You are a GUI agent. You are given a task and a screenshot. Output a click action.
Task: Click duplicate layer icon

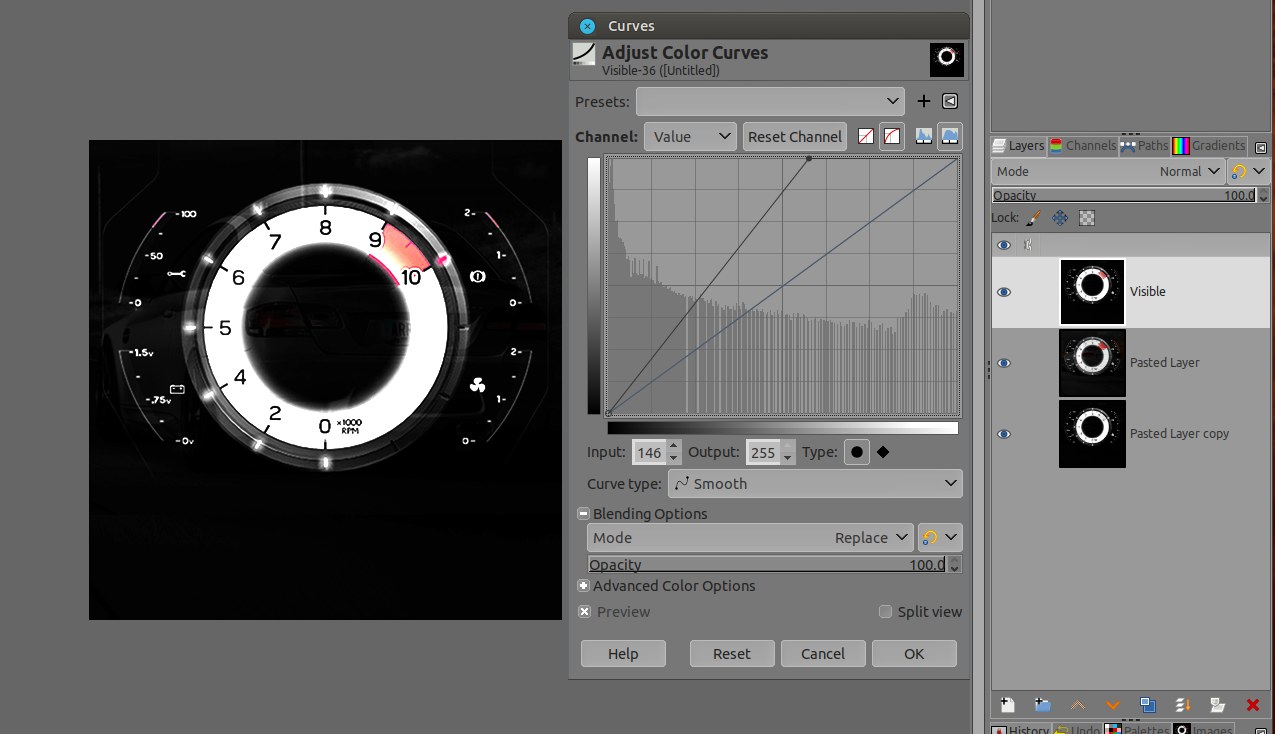1148,705
